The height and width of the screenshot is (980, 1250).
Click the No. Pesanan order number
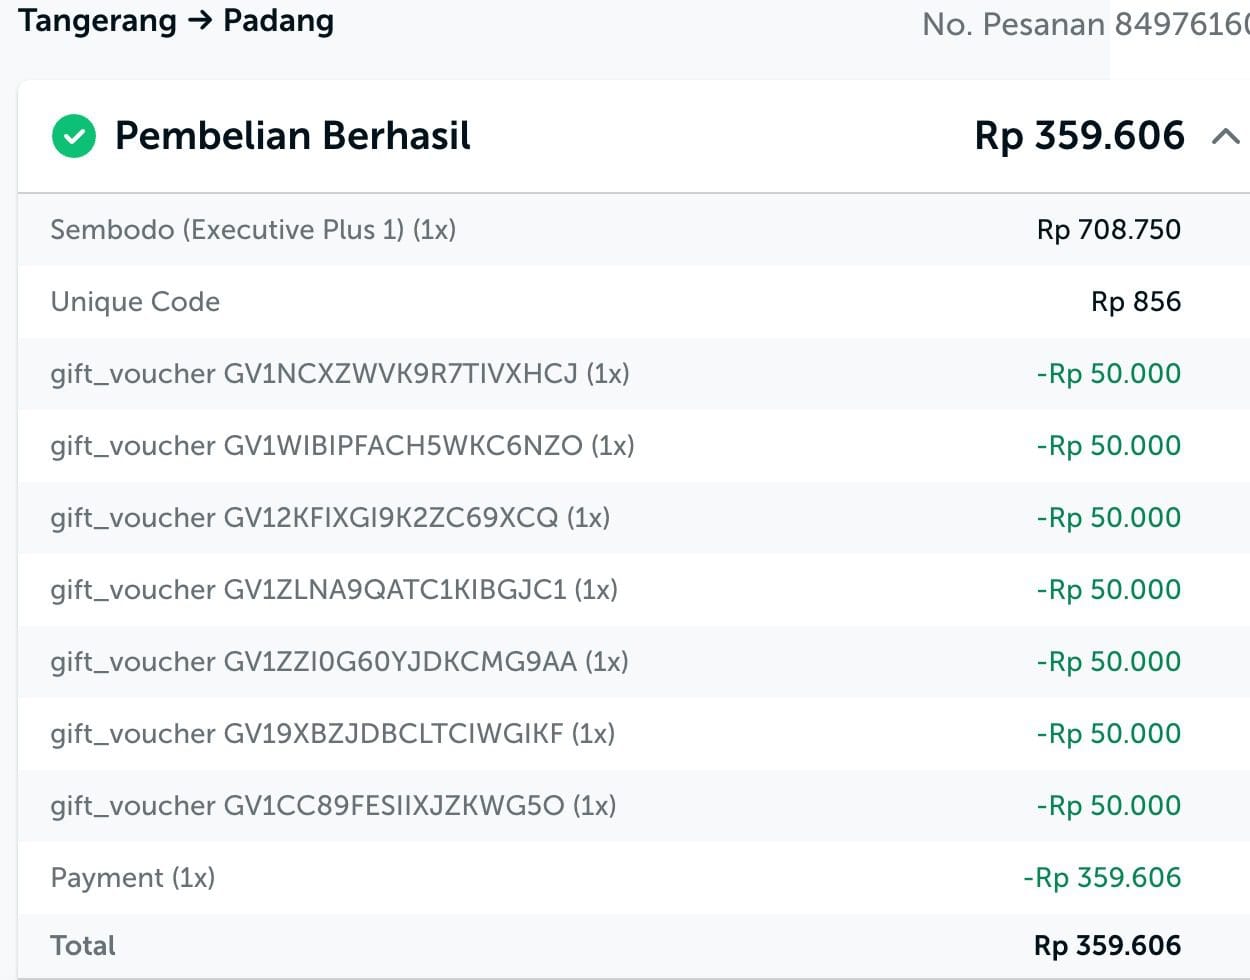pos(1084,24)
